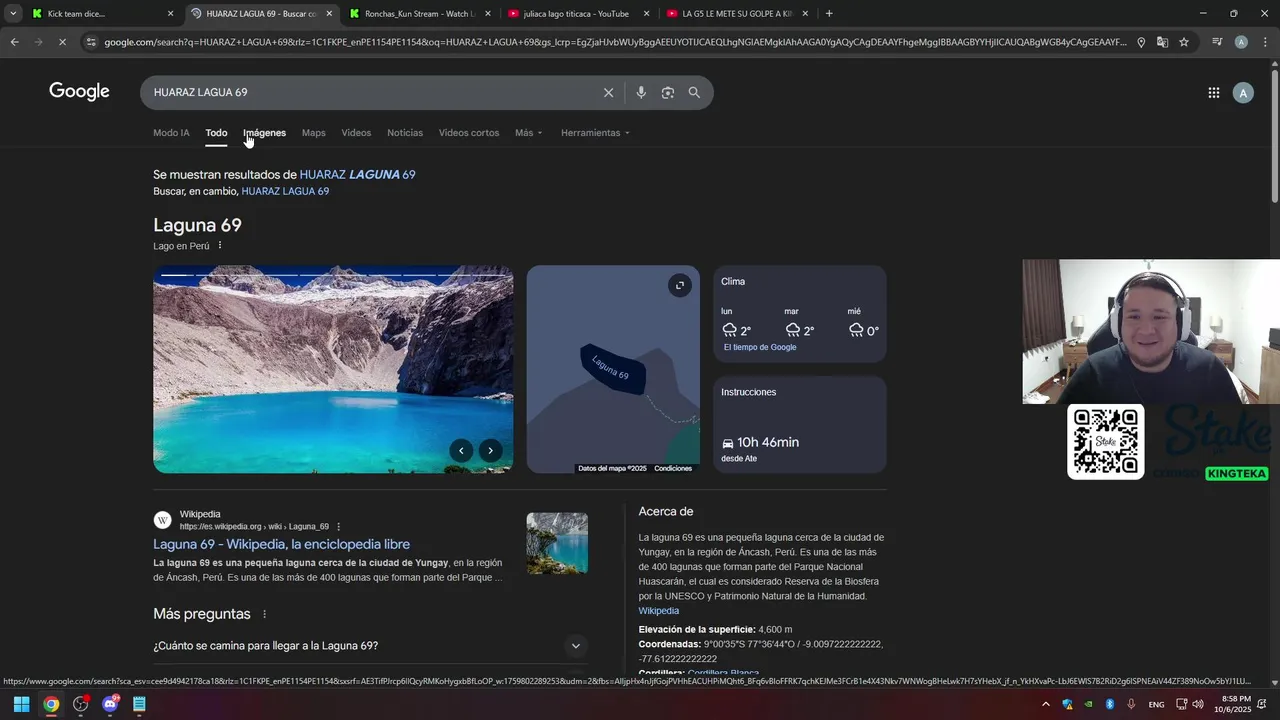Image resolution: width=1280 pixels, height=720 pixels.
Task: Open corrected HUARAZ LAGUNA 69 results link
Action: (x=357, y=175)
